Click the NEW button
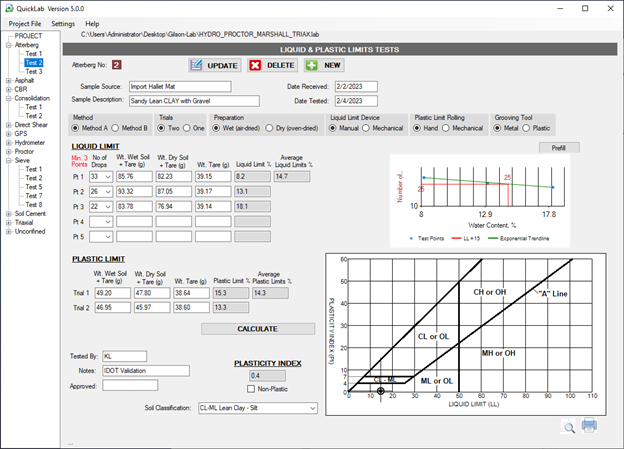This screenshot has height=449, width=624. 324,65
